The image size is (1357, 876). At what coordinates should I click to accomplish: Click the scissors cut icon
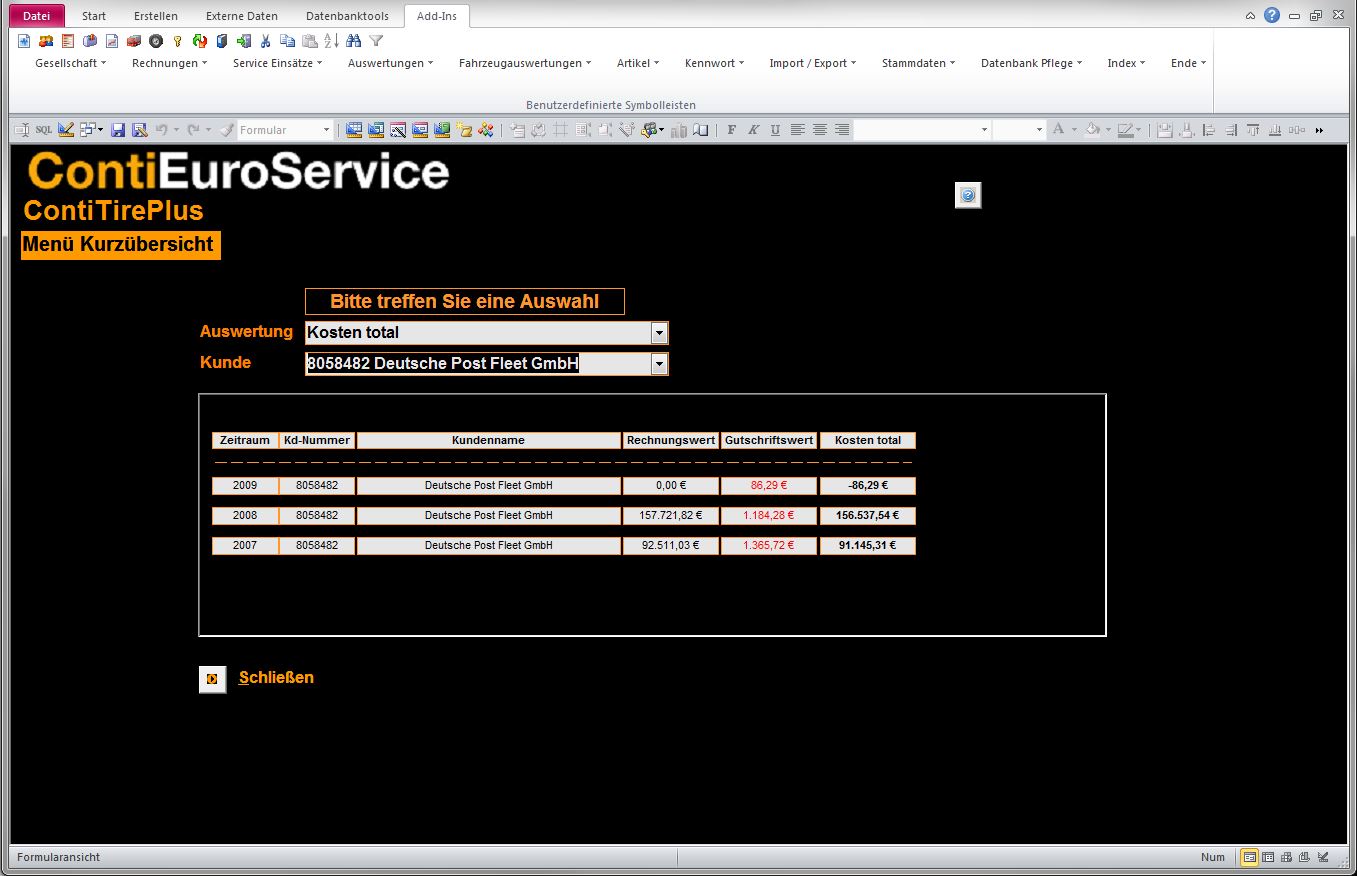pos(266,41)
